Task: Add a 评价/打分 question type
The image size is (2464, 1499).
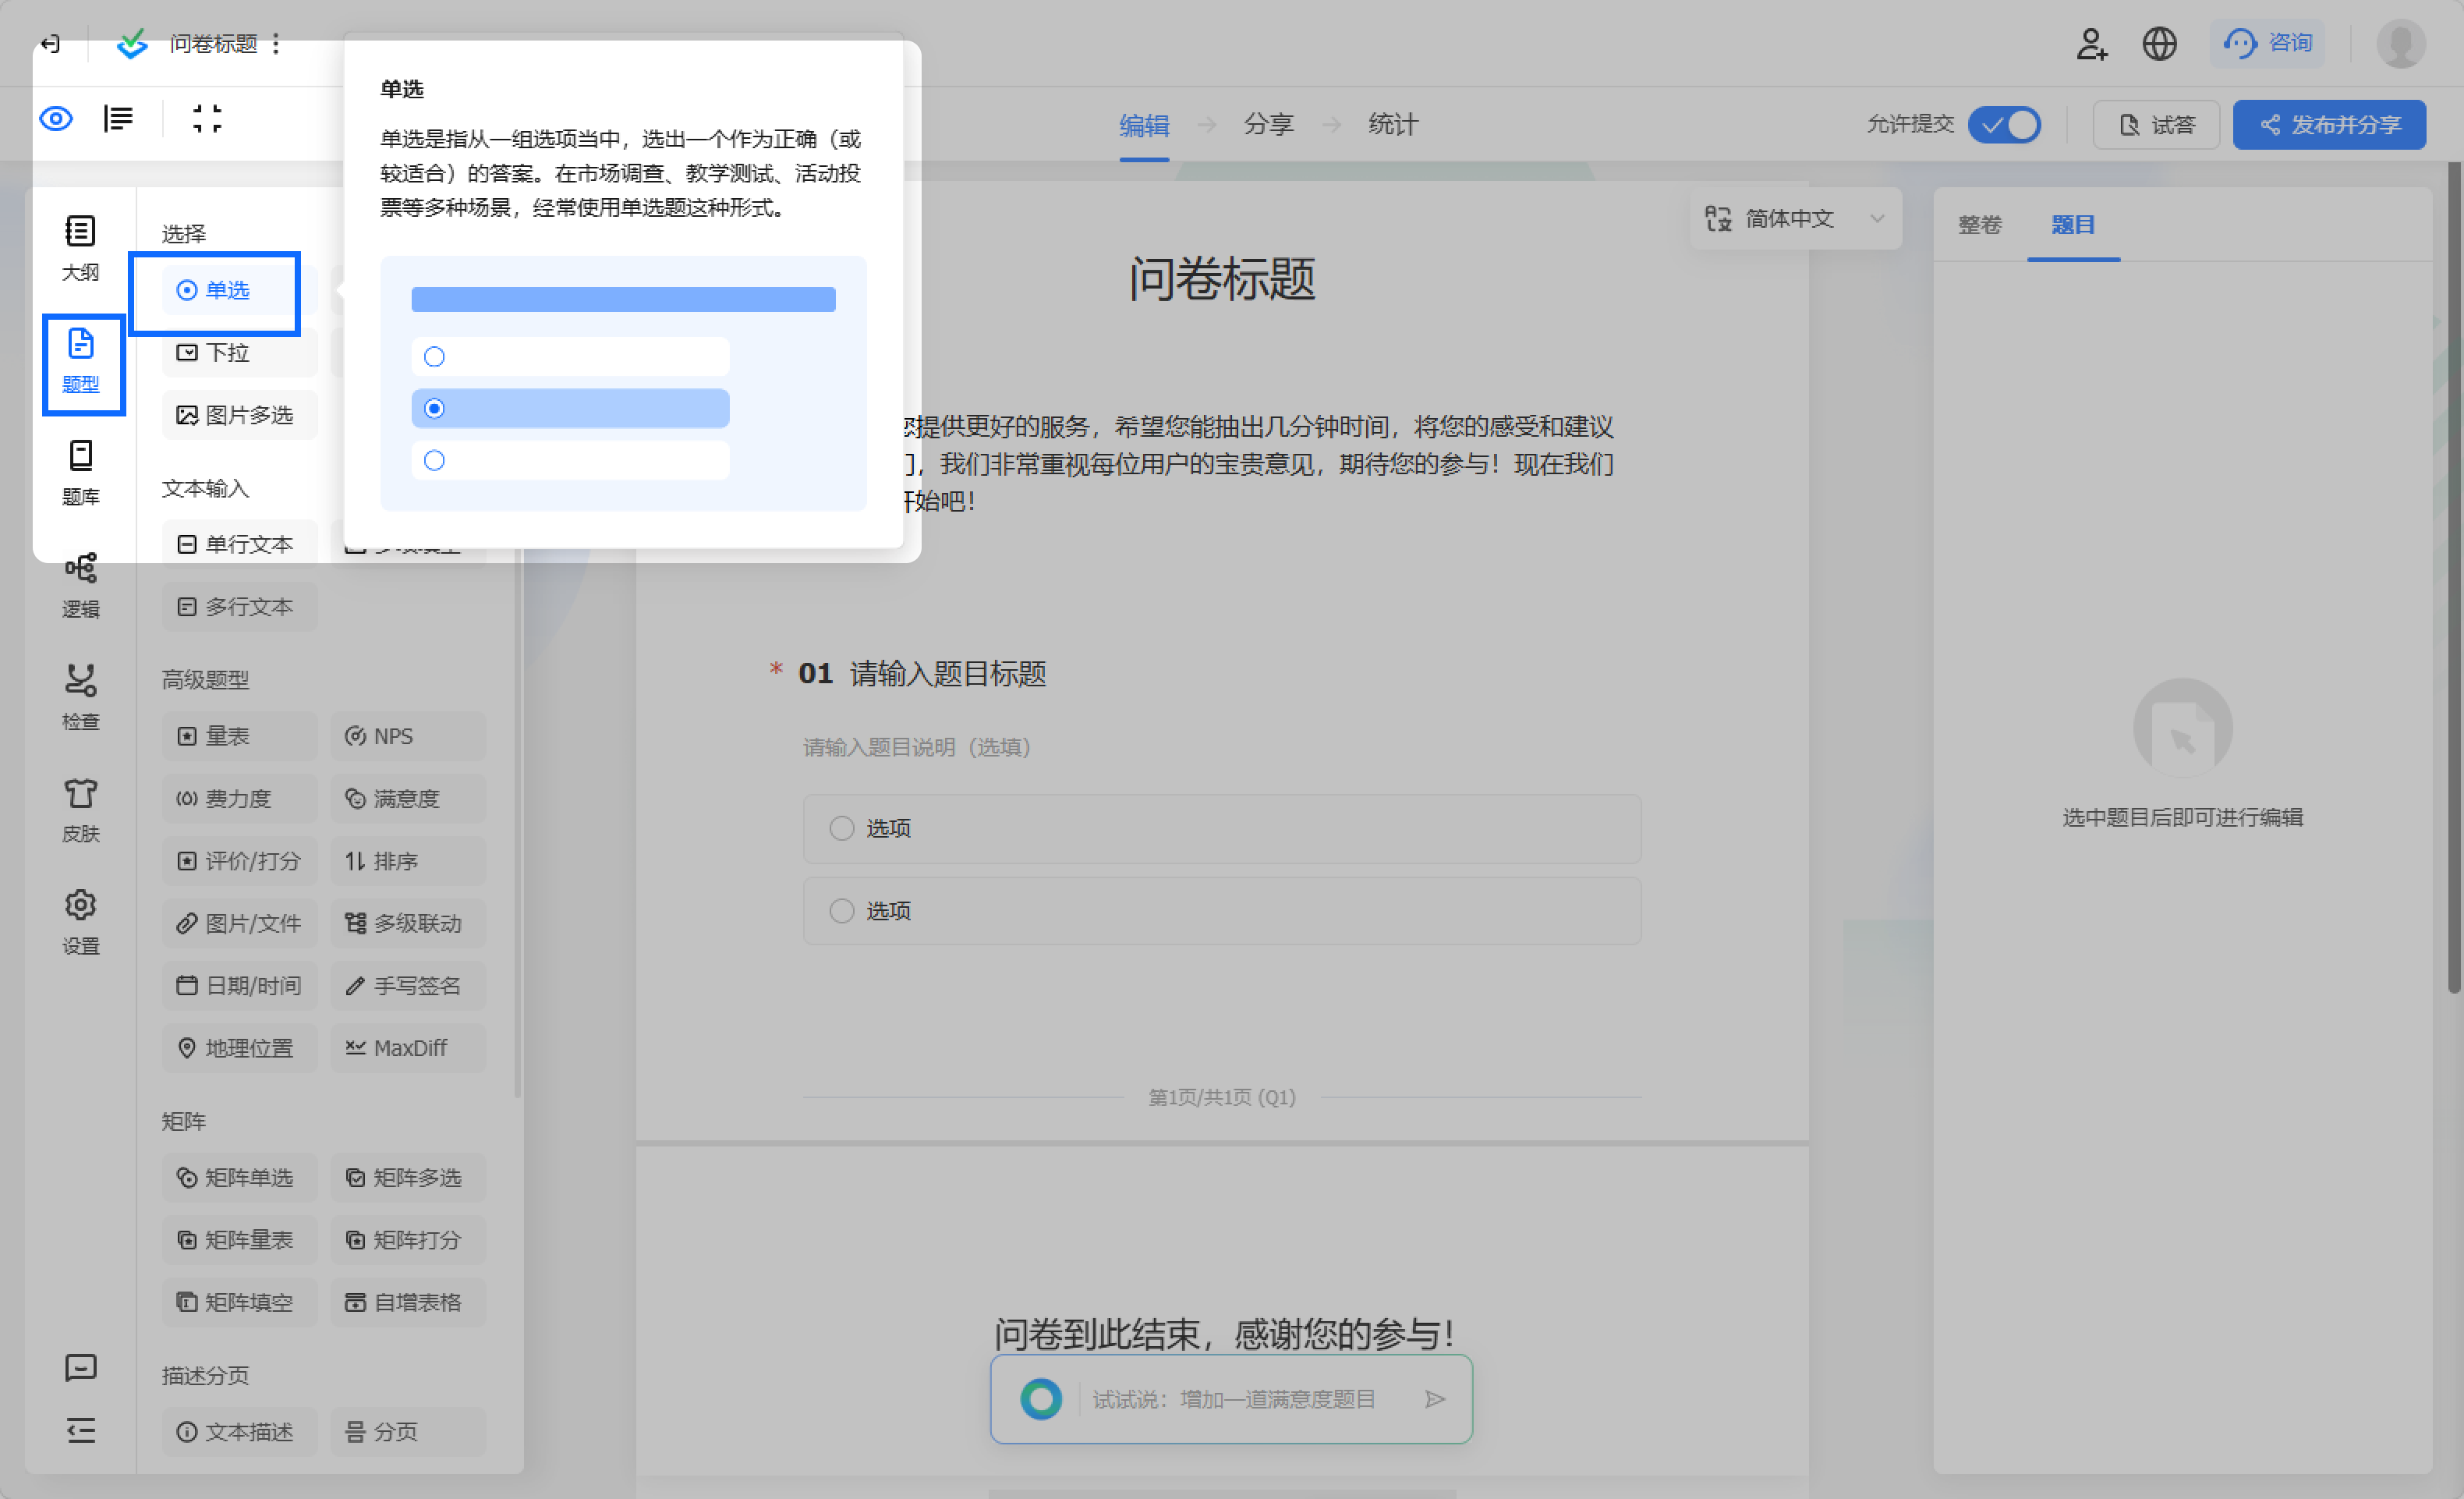Action: click(x=240, y=861)
